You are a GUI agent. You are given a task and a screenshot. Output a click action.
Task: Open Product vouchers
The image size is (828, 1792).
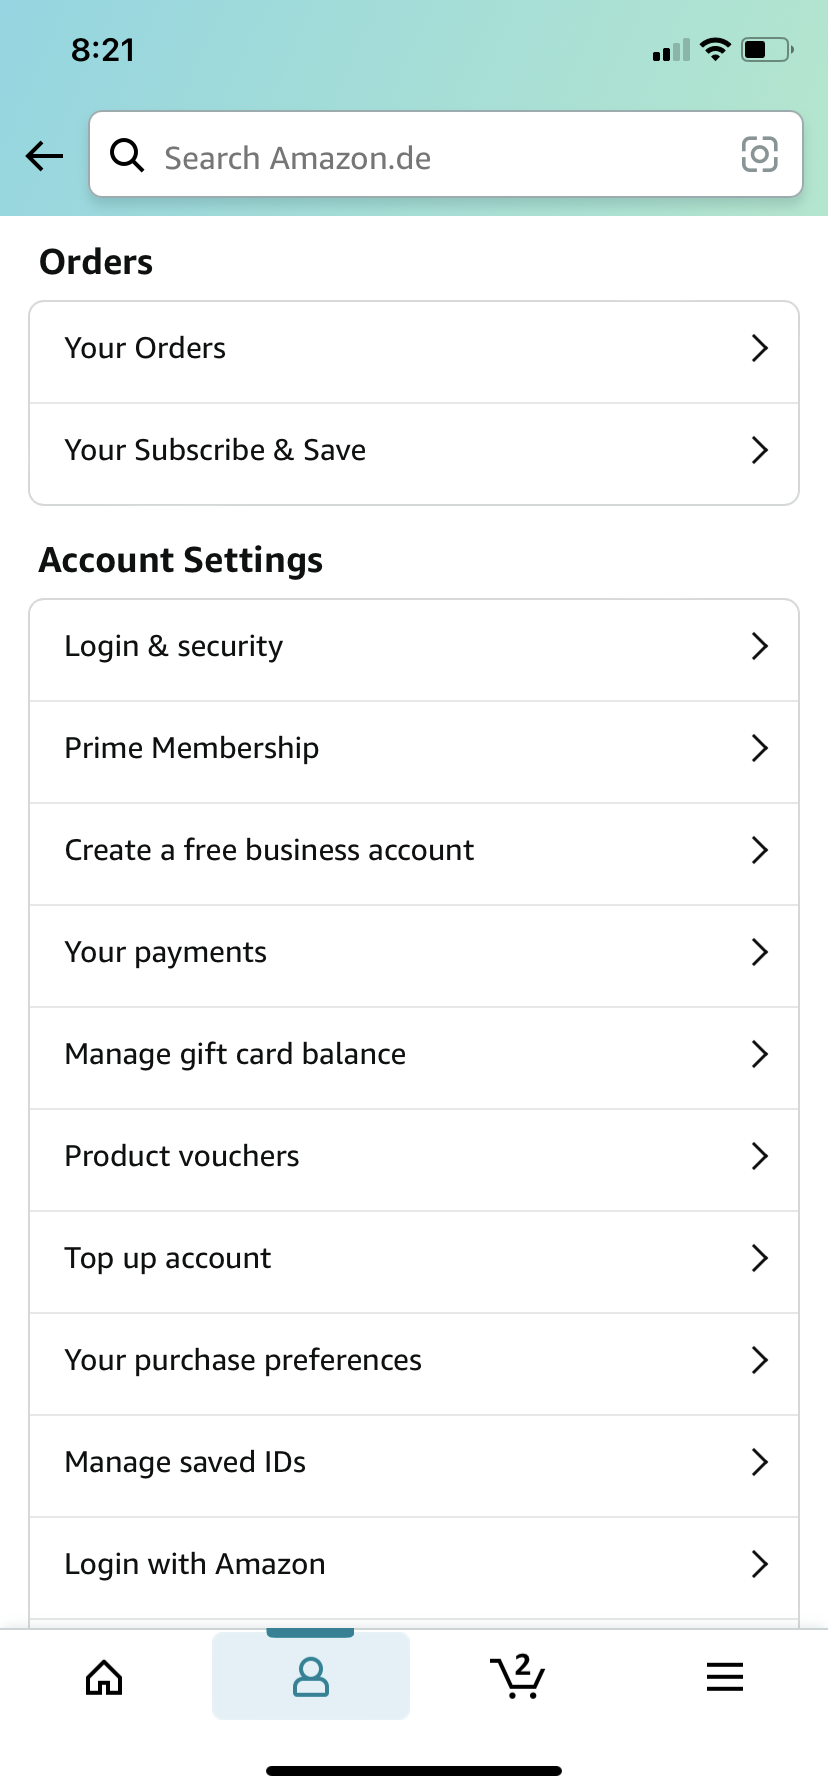tap(413, 1156)
